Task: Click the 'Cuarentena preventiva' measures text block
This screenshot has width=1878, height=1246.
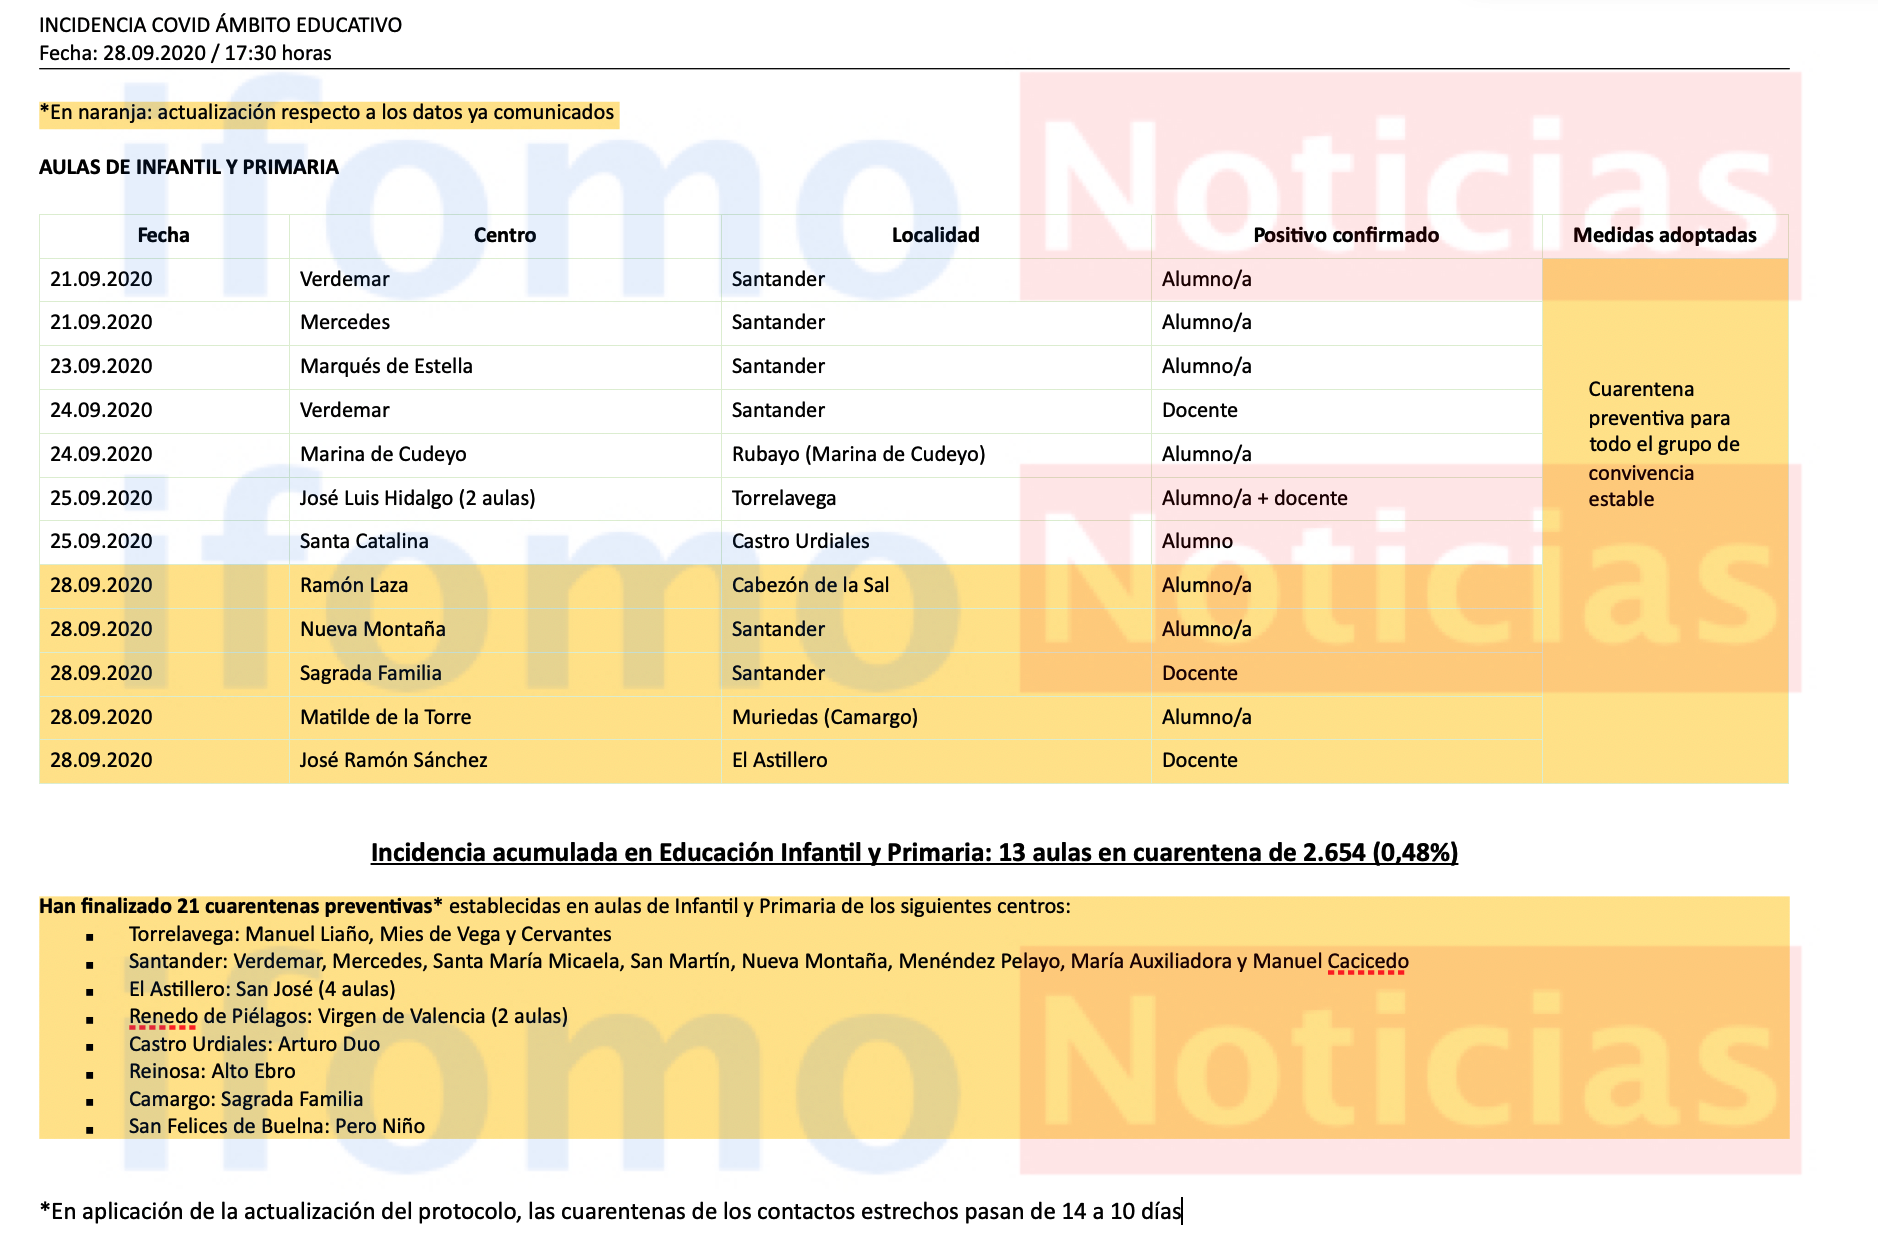Action: 1663,444
